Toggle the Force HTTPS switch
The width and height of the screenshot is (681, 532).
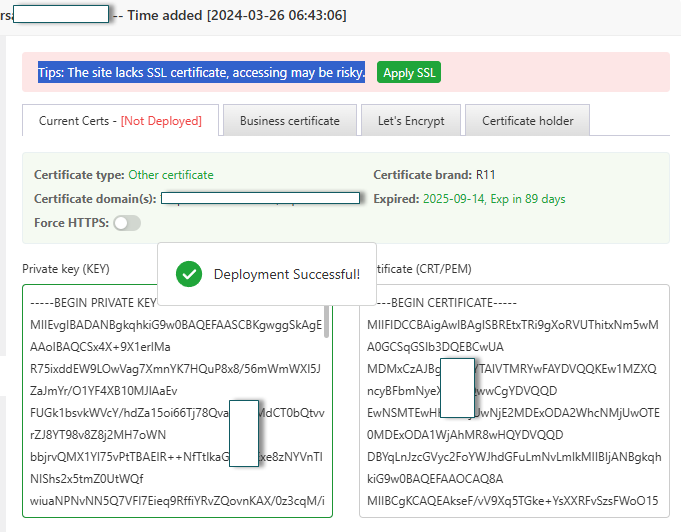[127, 223]
